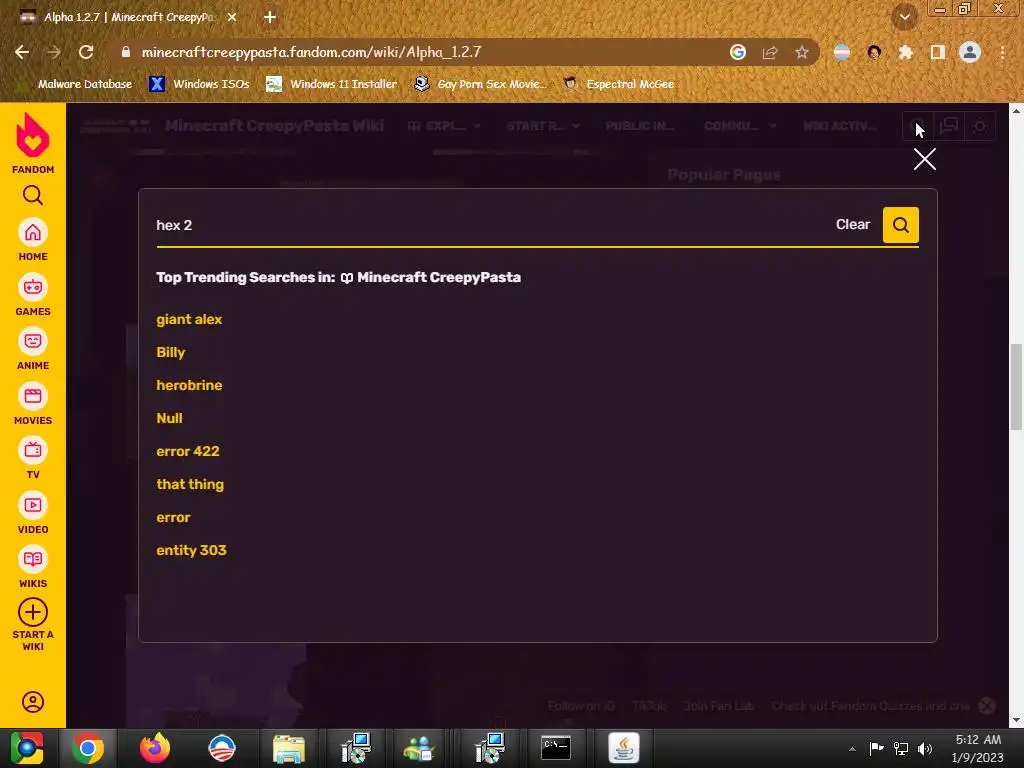The height and width of the screenshot is (768, 1024).
Task: Open a new browser tab
Action: tap(270, 18)
